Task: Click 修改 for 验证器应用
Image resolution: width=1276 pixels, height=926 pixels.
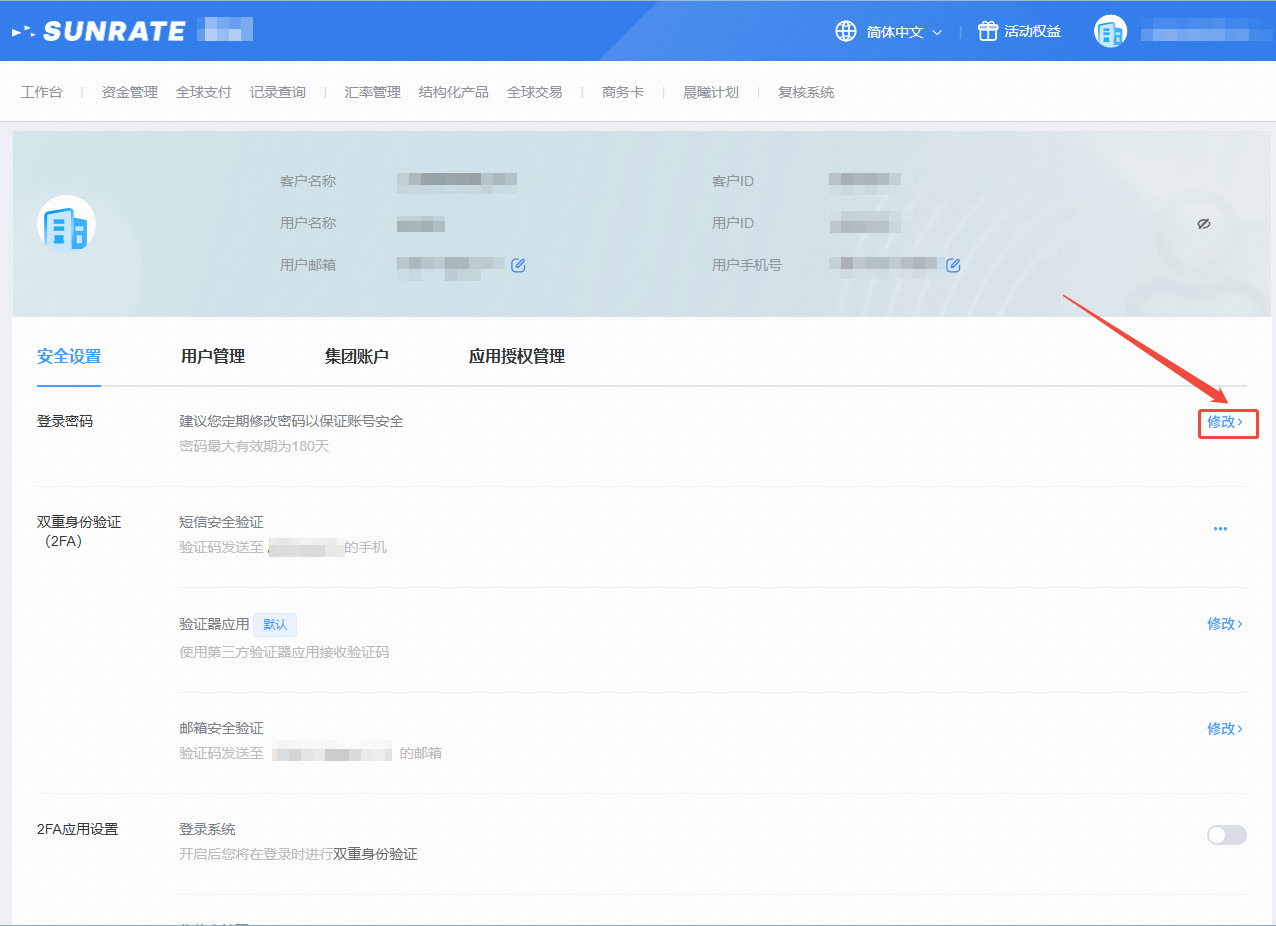Action: tap(1224, 624)
